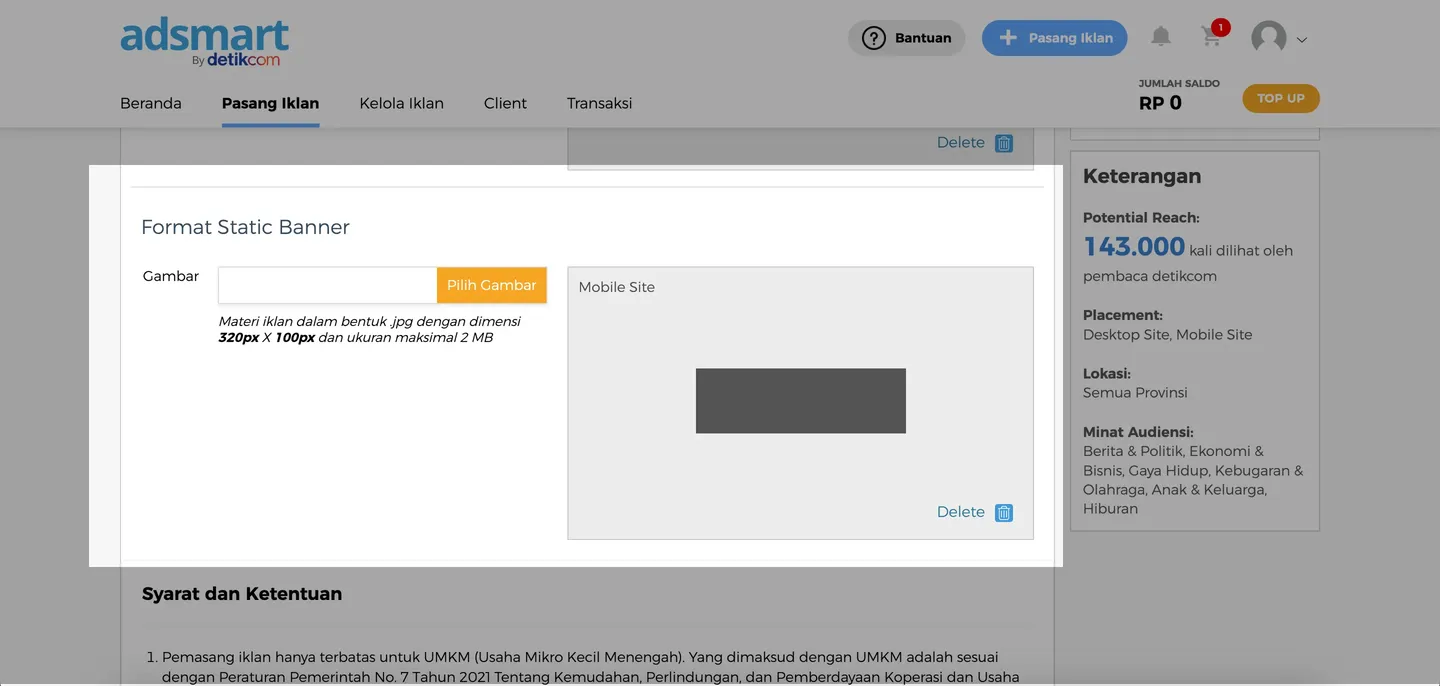Open the Transaksi tab
1440x686 pixels.
[x=599, y=103]
